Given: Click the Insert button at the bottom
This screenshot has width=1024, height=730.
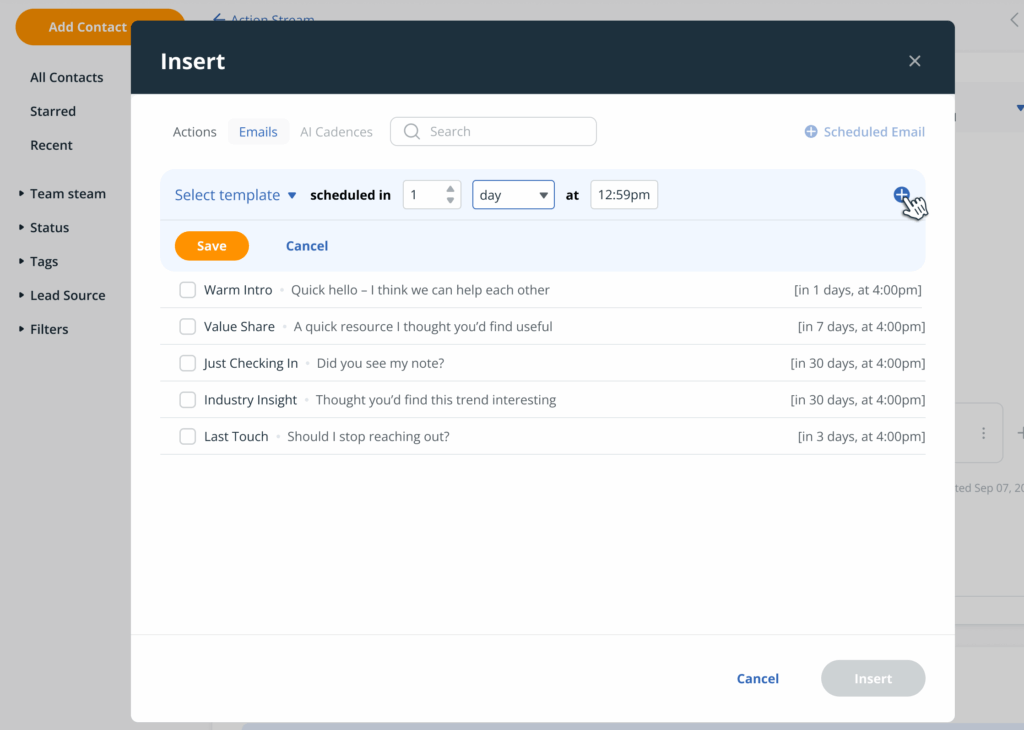Looking at the screenshot, I should [872, 678].
